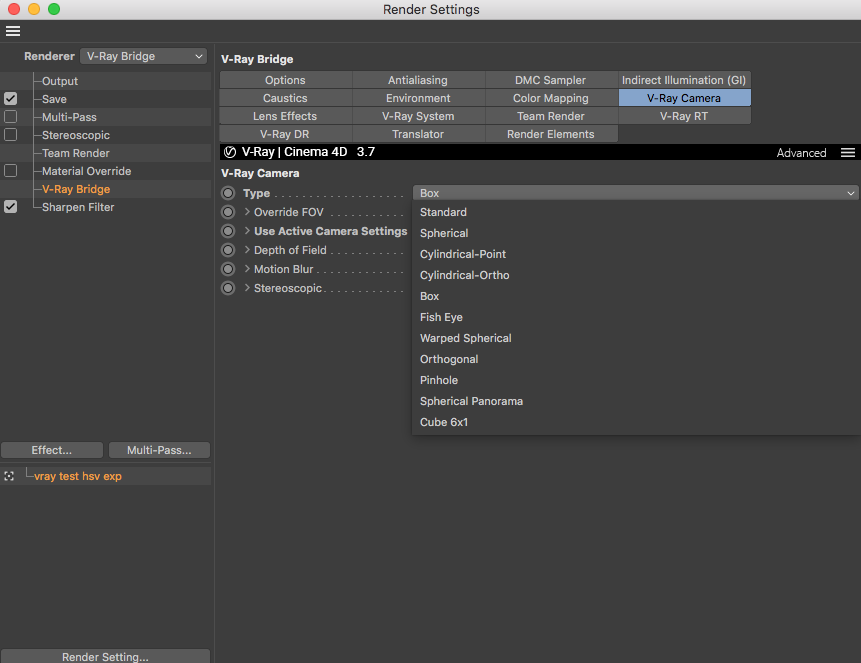
Task: Select Team Render in the sidebar tree
Action: 76,153
